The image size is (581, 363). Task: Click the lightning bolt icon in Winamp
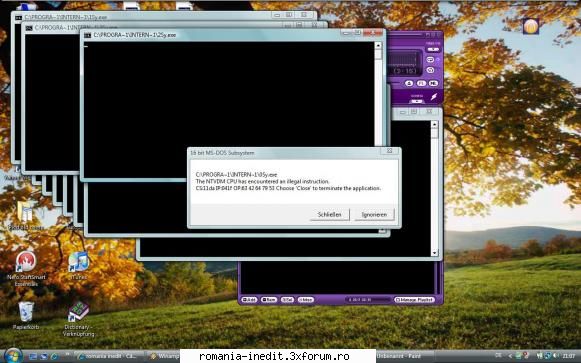point(434,97)
